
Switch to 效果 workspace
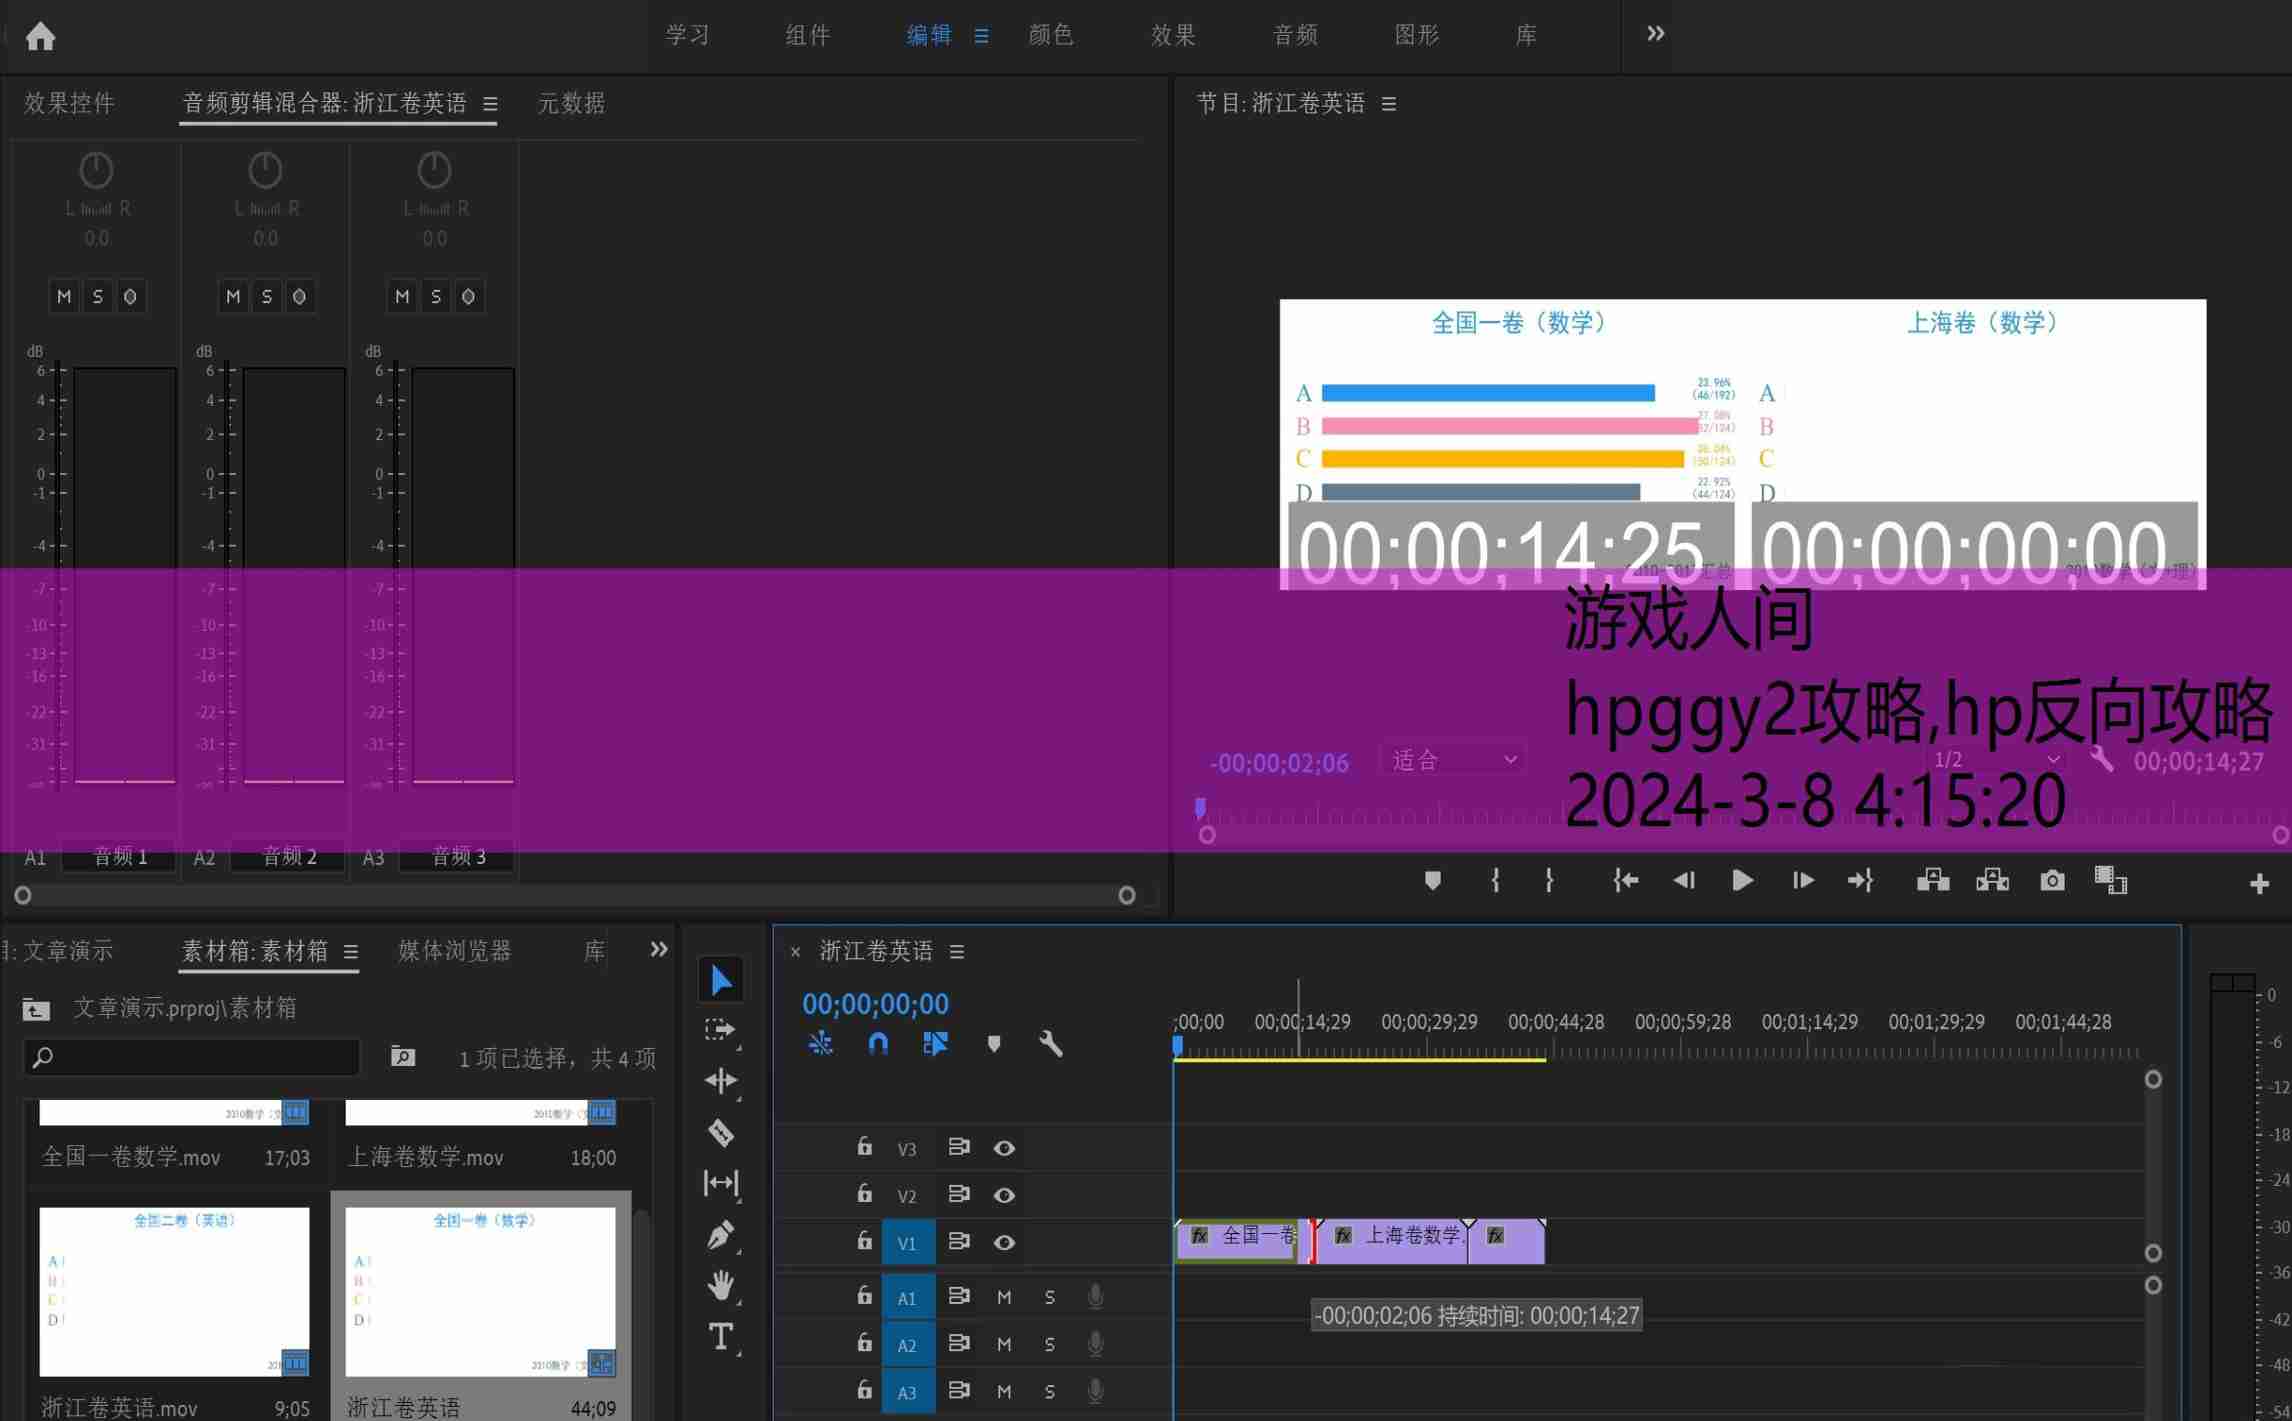[1173, 35]
